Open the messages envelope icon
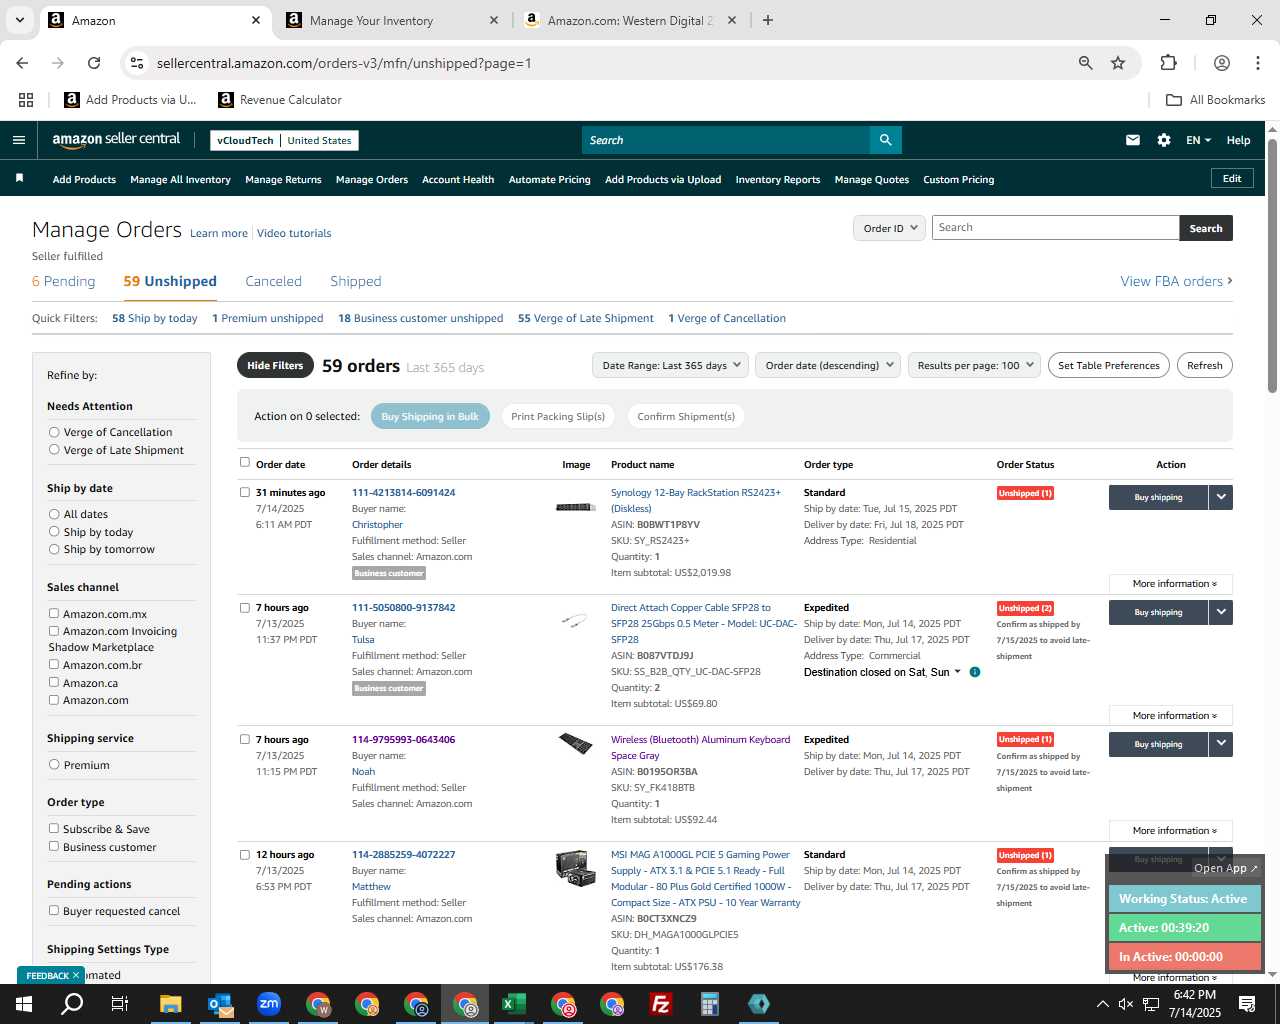 (x=1132, y=140)
